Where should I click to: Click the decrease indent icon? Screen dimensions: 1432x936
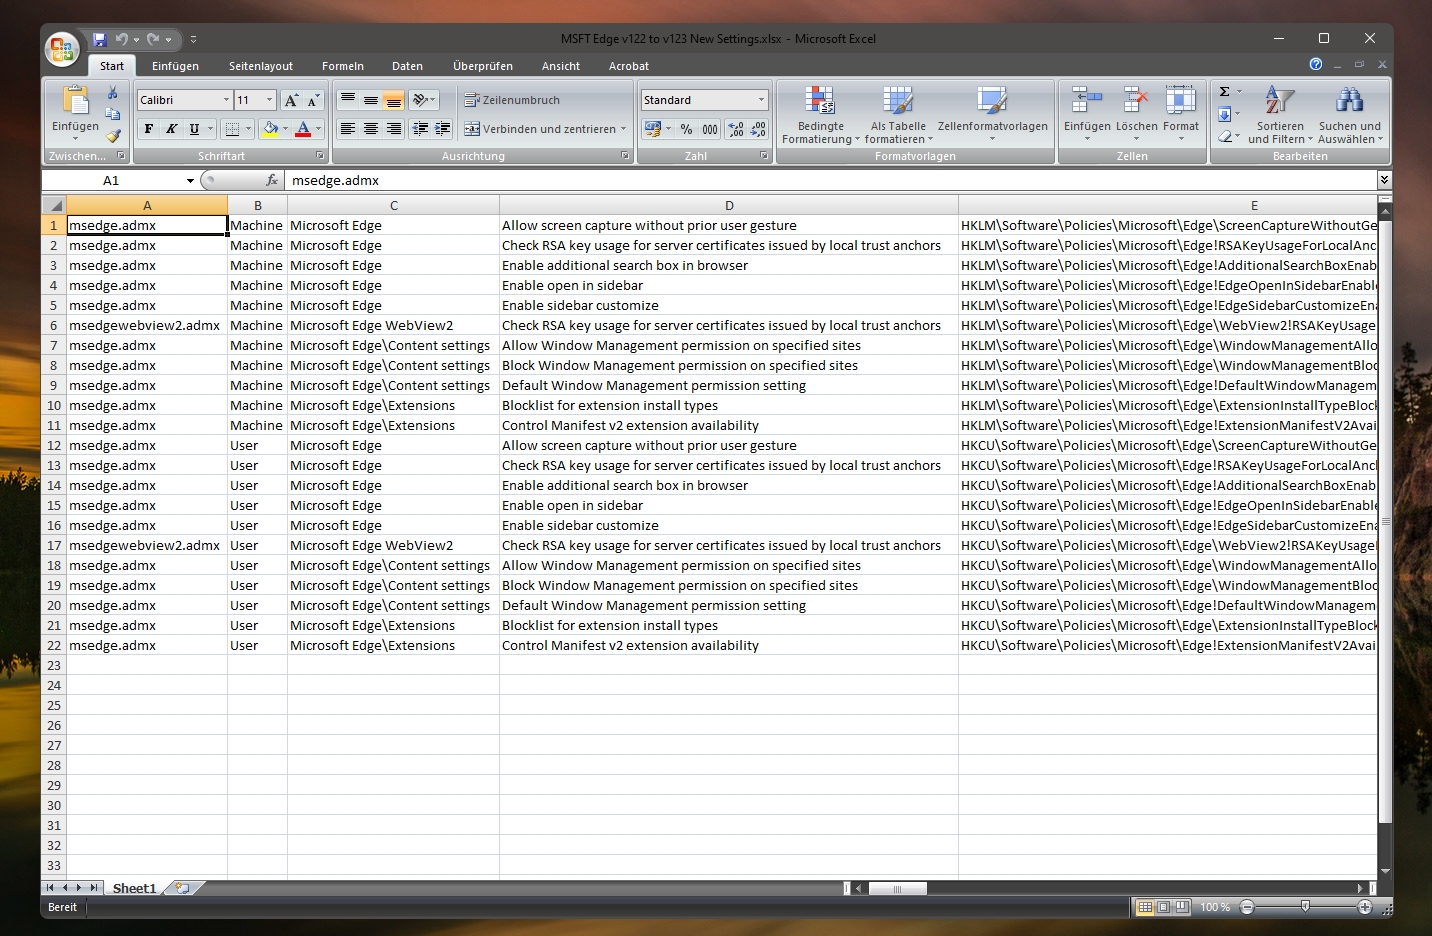pos(420,129)
